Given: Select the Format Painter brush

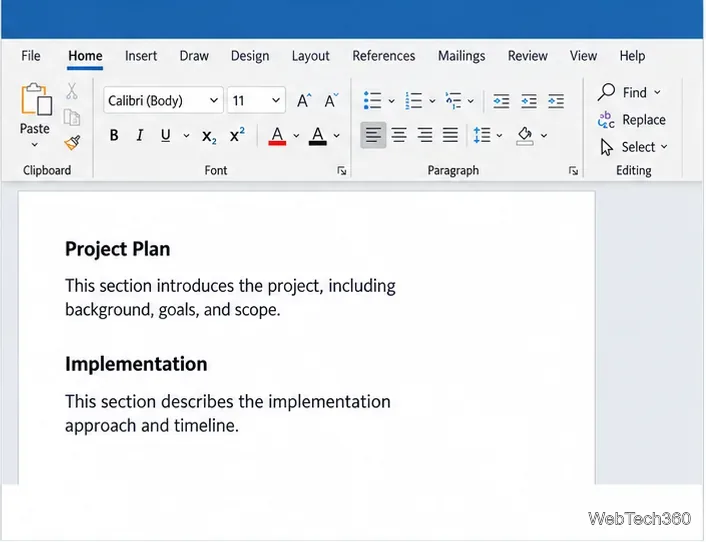Looking at the screenshot, I should coord(72,143).
